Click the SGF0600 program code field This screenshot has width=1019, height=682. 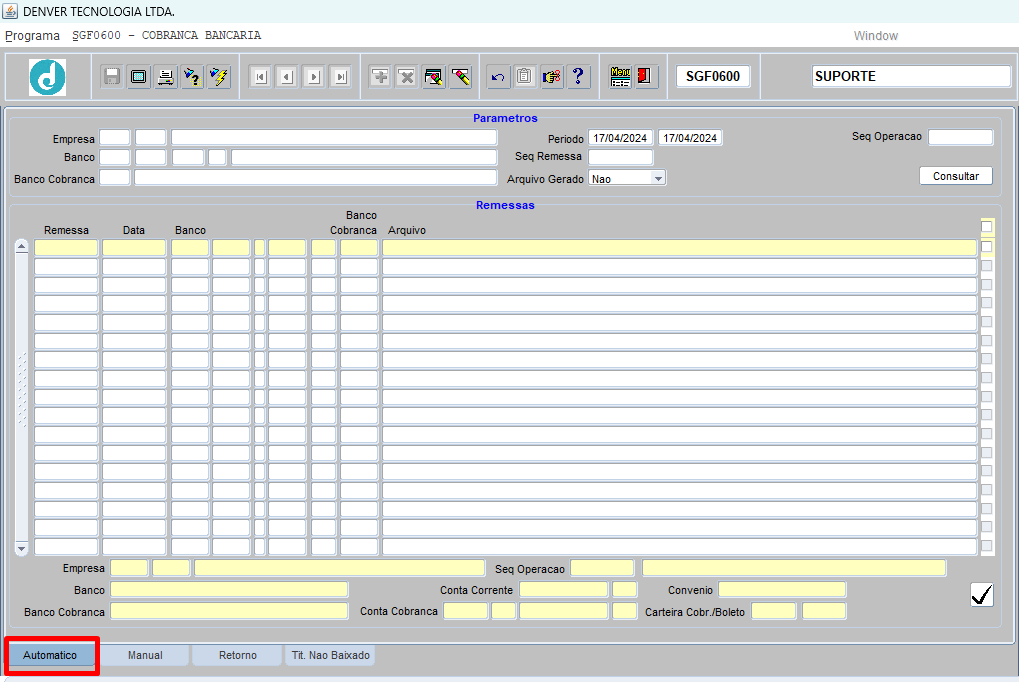(x=713, y=76)
